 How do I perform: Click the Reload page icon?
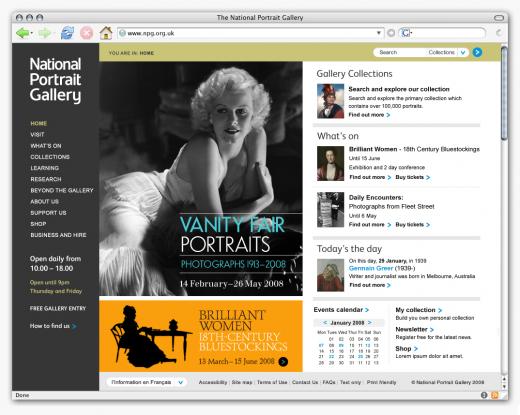[x=67, y=33]
